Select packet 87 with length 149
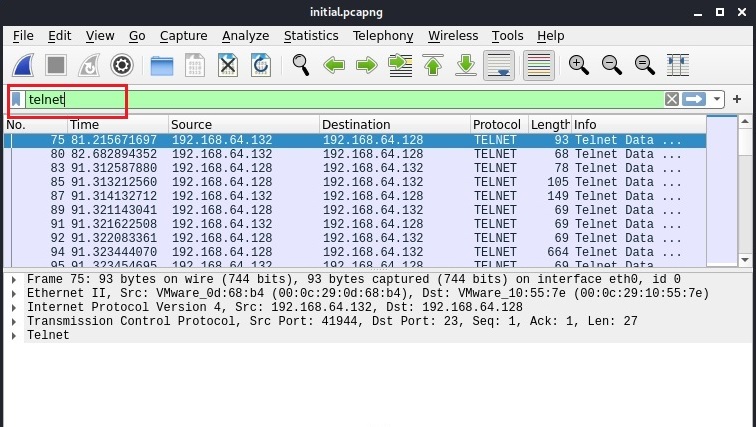This screenshot has width=756, height=427. tap(355, 196)
